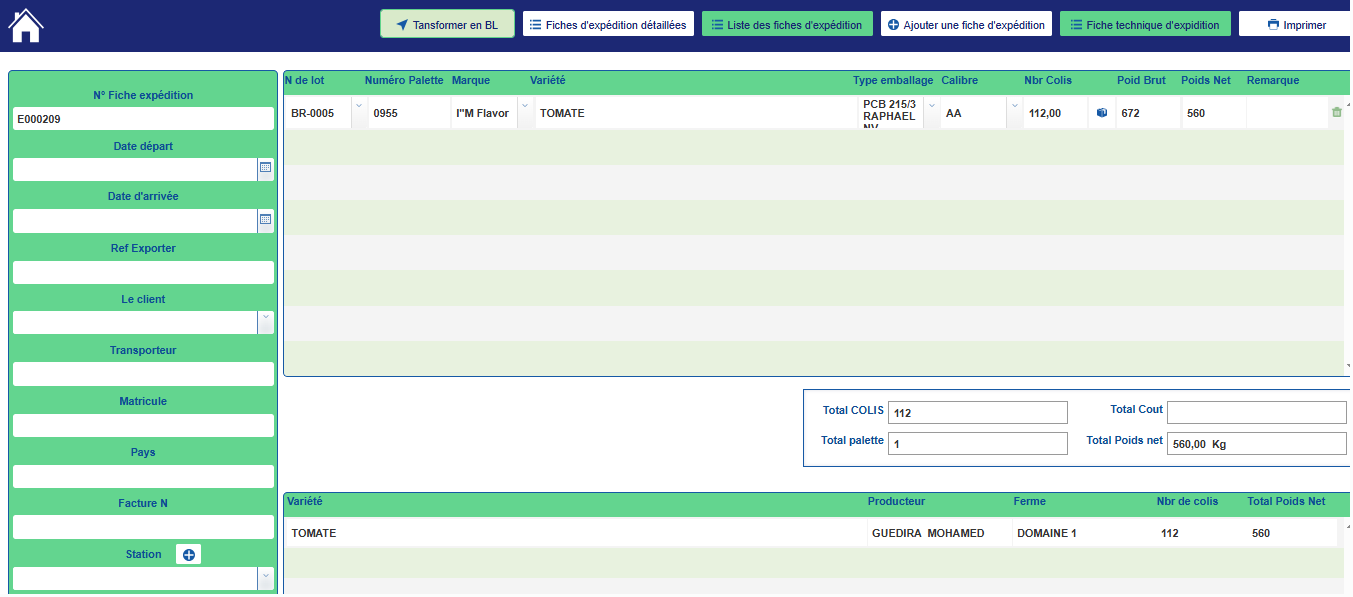Open the Marque I"M Flavor dropdown arrow

[x=524, y=113]
